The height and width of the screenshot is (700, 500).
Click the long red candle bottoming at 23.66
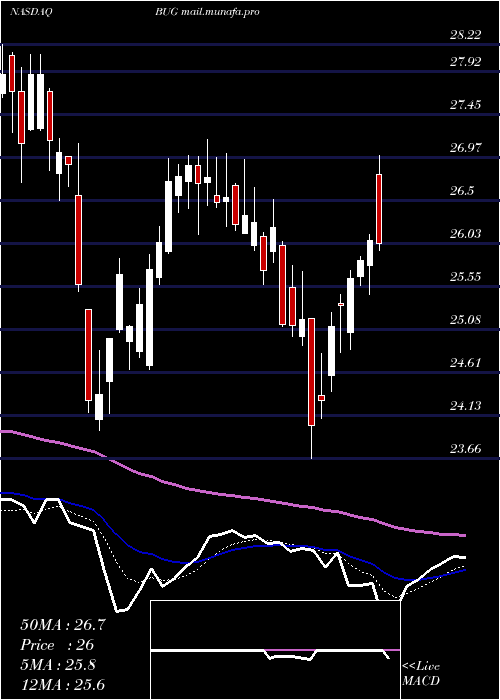click(311, 372)
